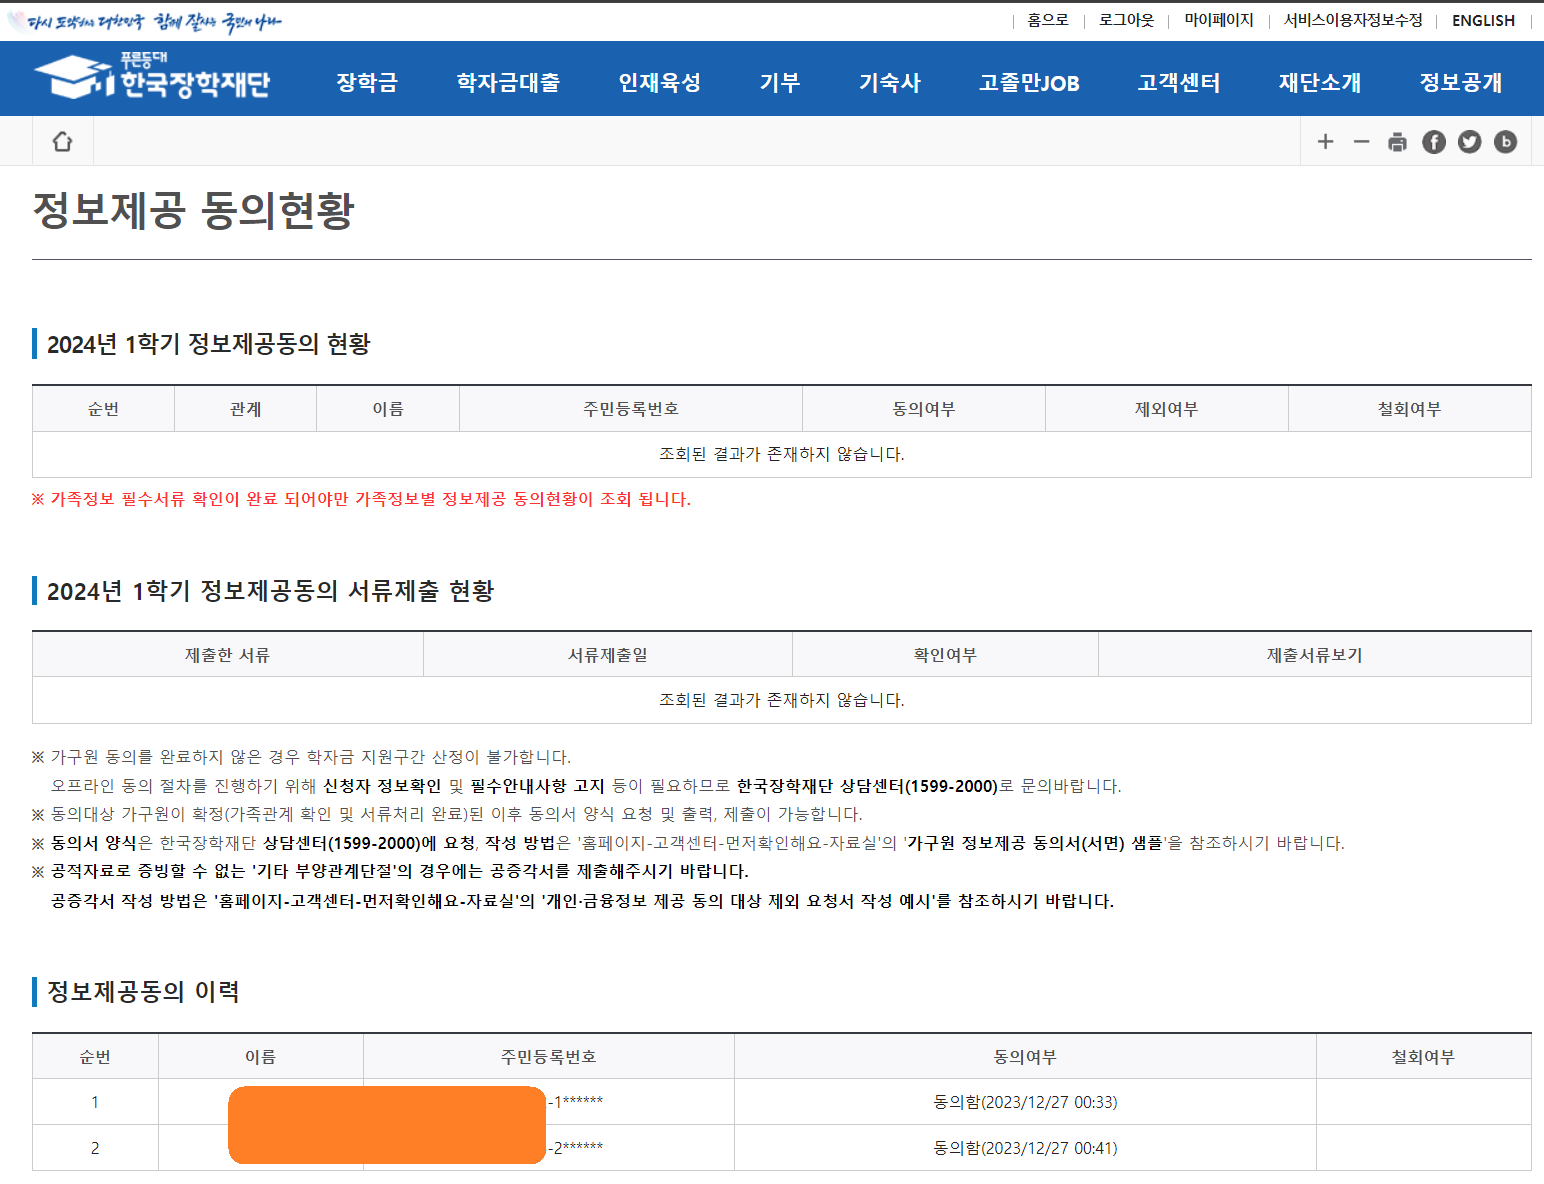Click the 정보제공 동의현황 page title
The height and width of the screenshot is (1184, 1544).
194,210
